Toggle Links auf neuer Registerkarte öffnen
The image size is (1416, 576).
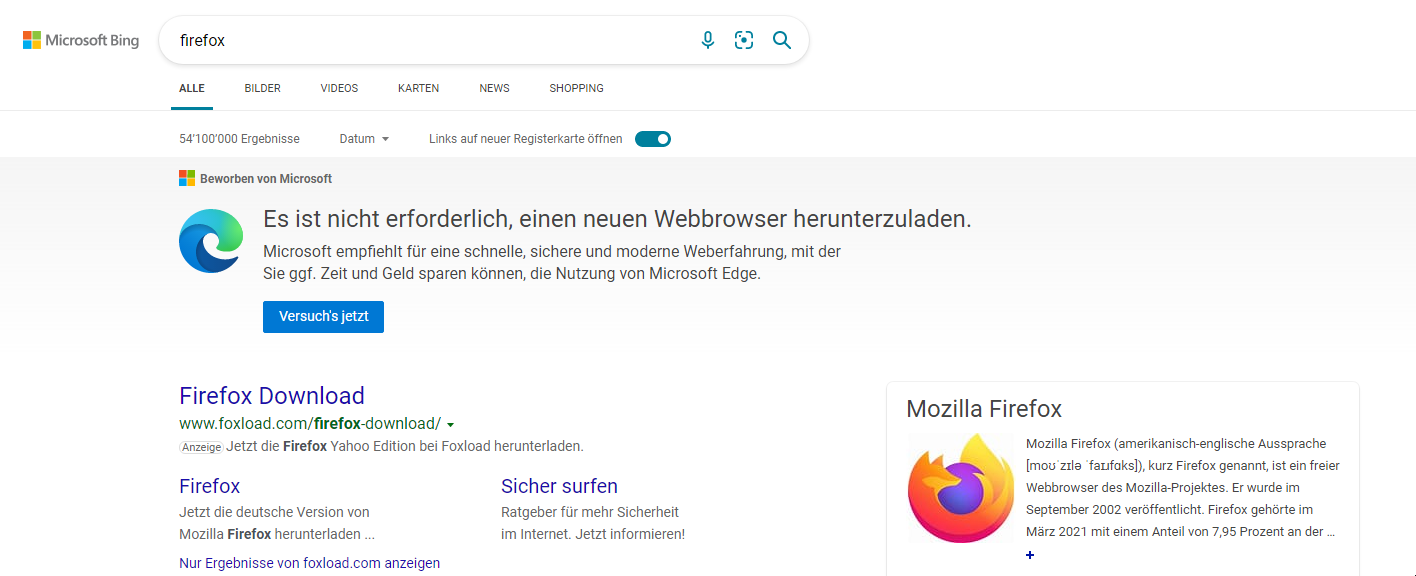click(x=653, y=139)
